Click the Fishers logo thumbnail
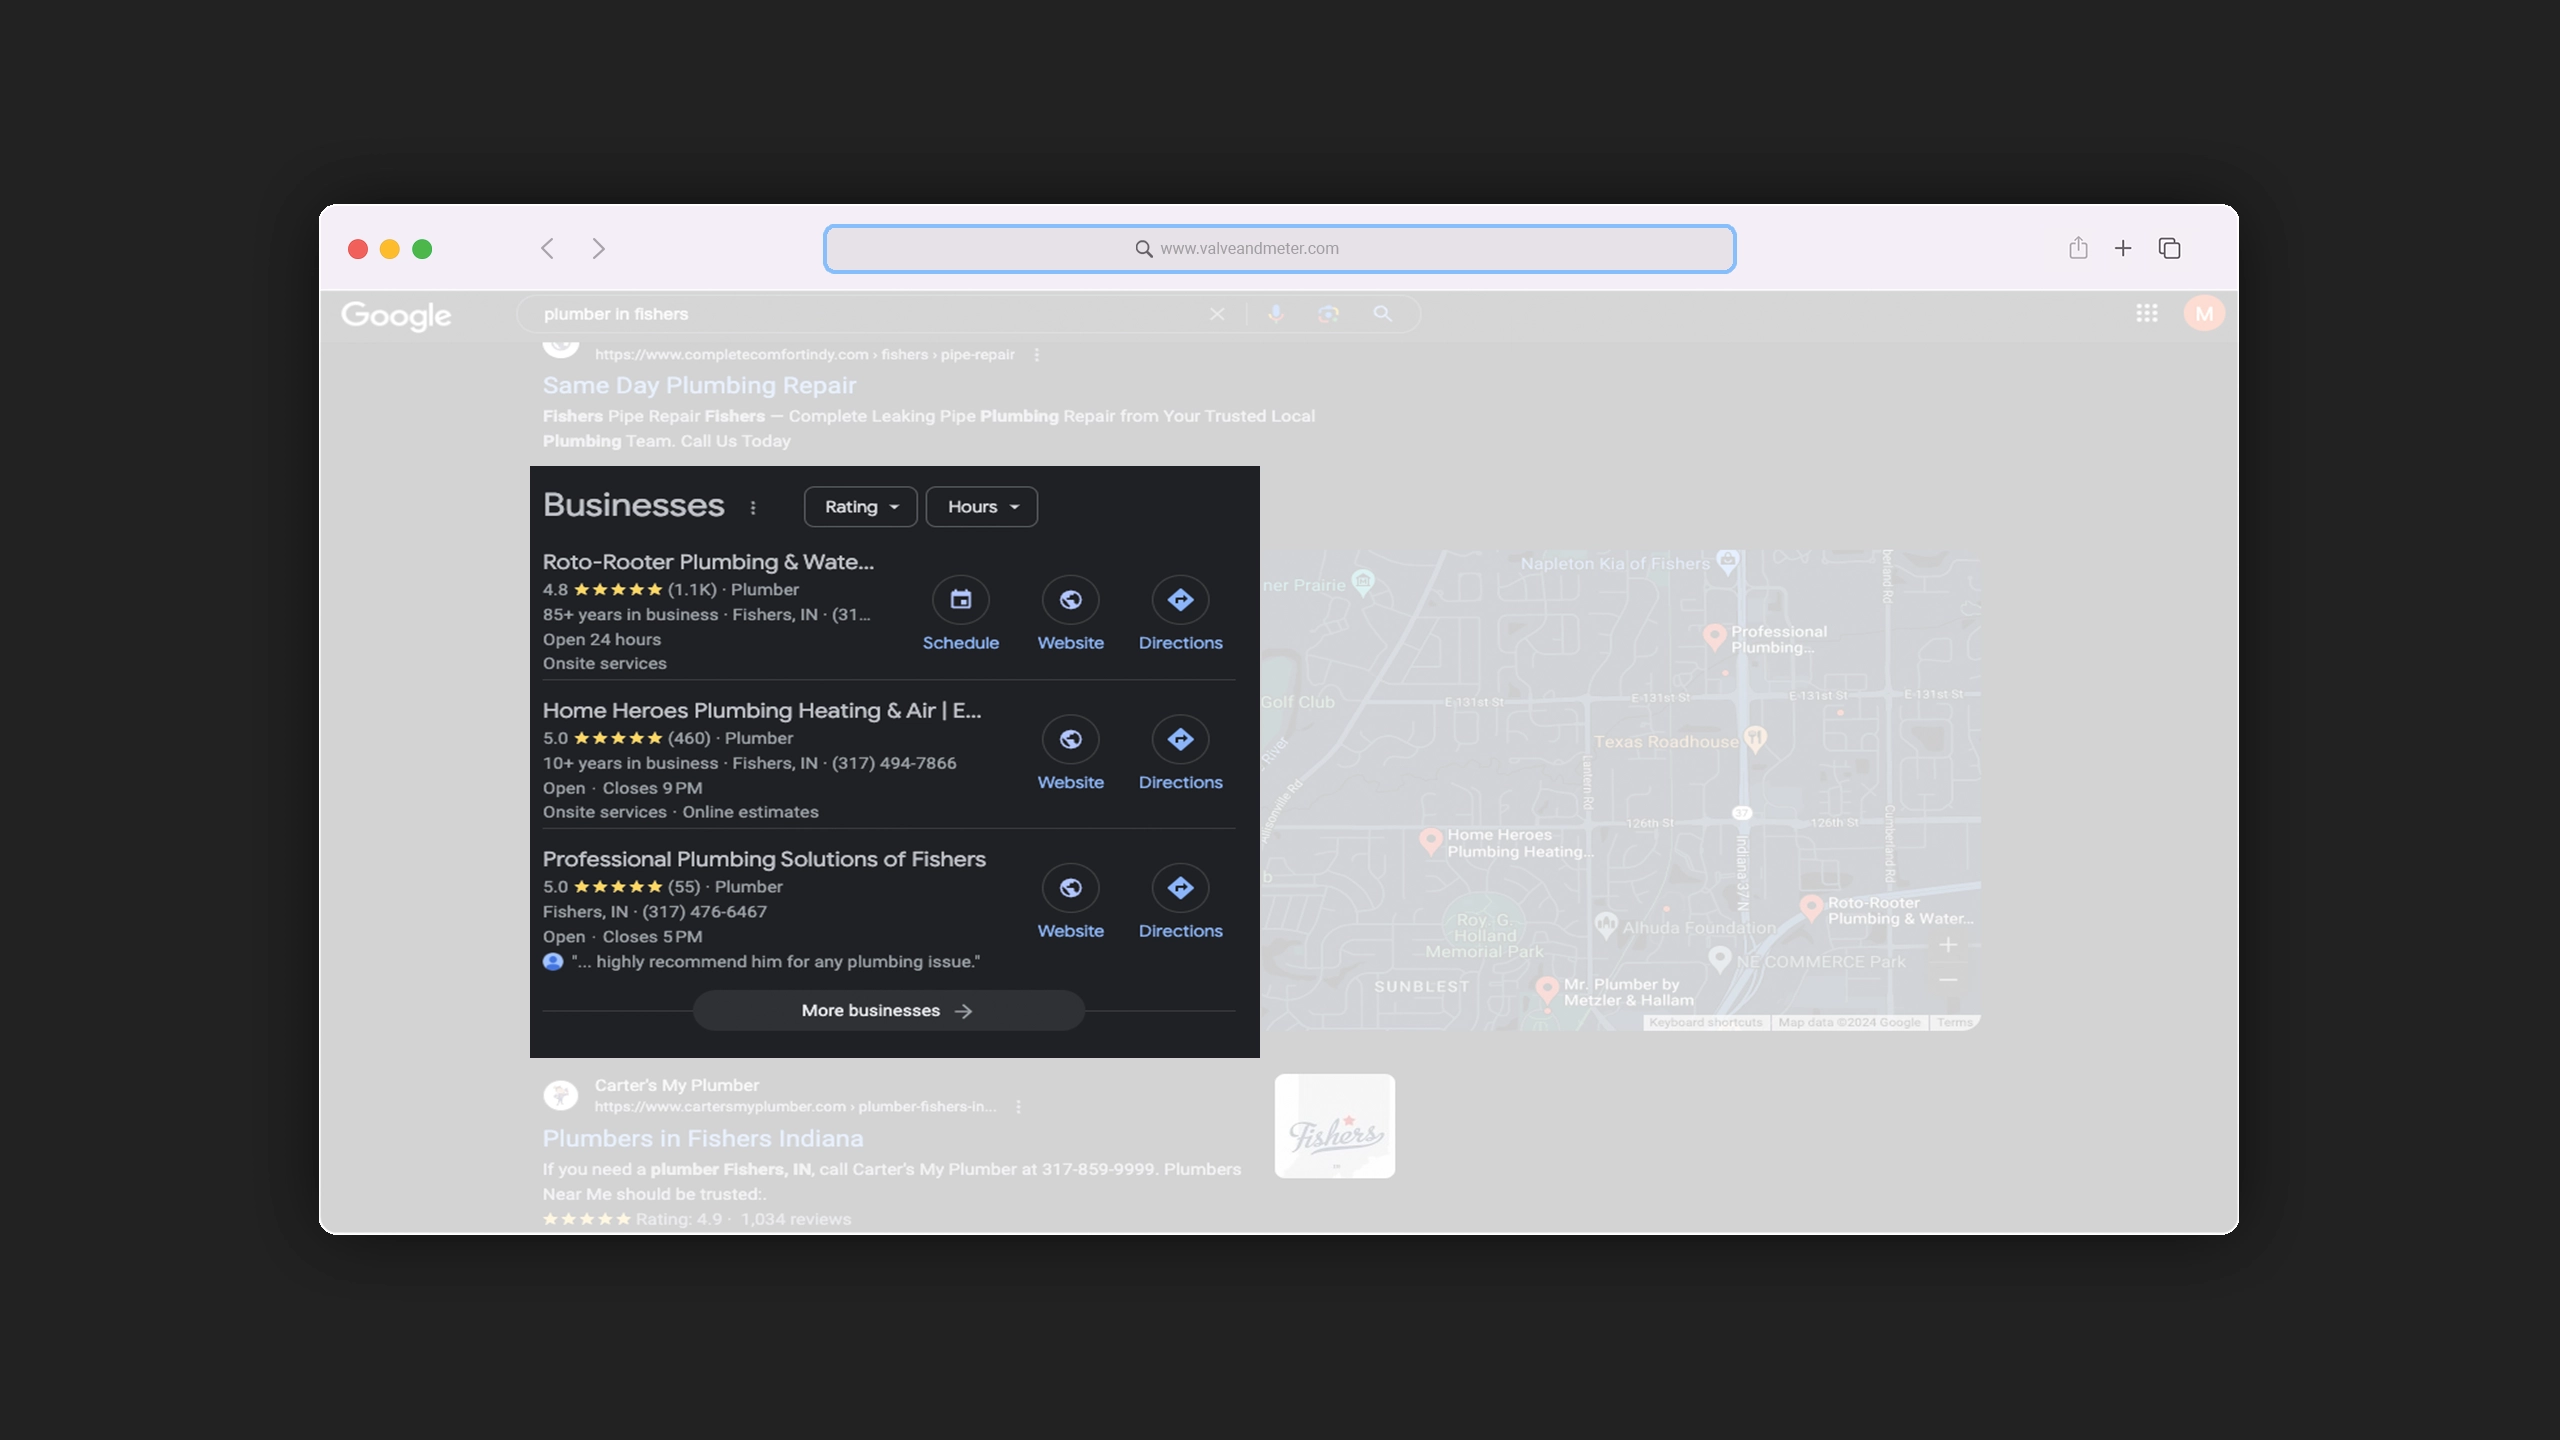Viewport: 2560px width, 1440px height. click(x=1334, y=1126)
